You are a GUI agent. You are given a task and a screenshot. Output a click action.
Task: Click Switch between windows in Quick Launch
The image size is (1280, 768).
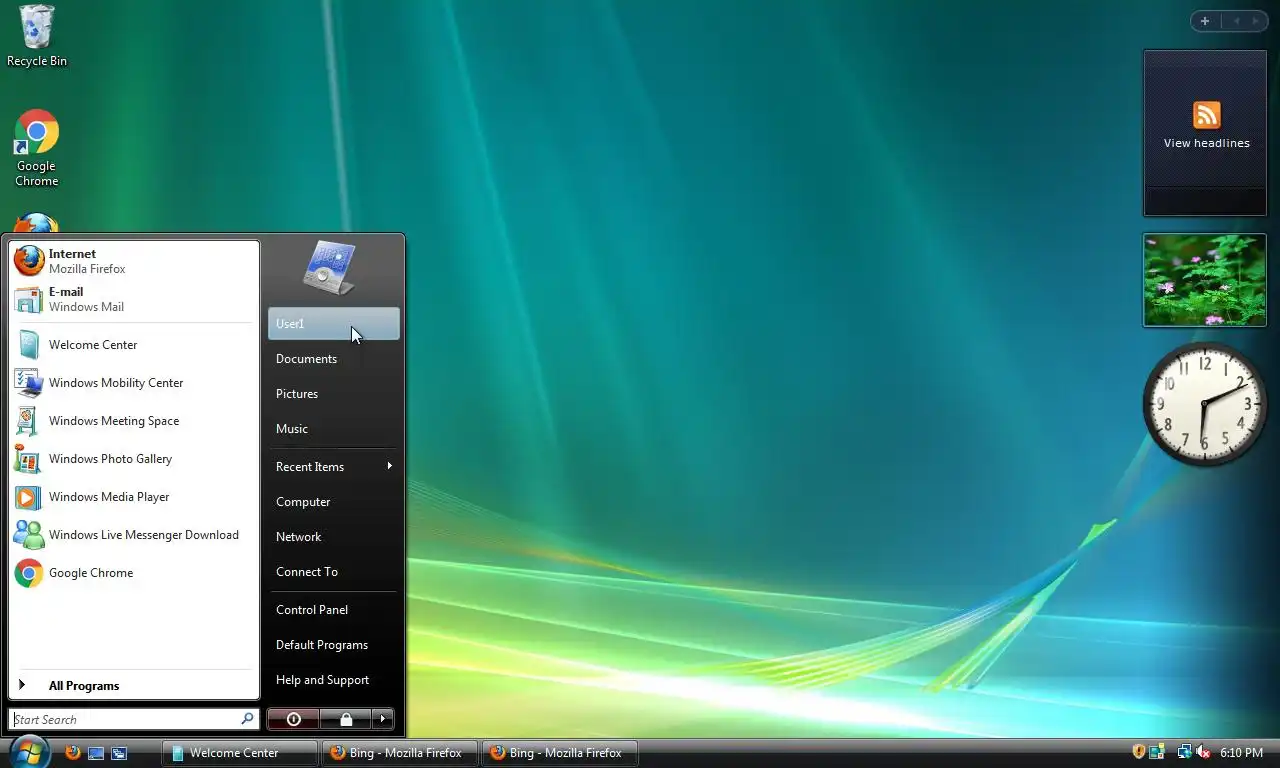[x=119, y=753]
